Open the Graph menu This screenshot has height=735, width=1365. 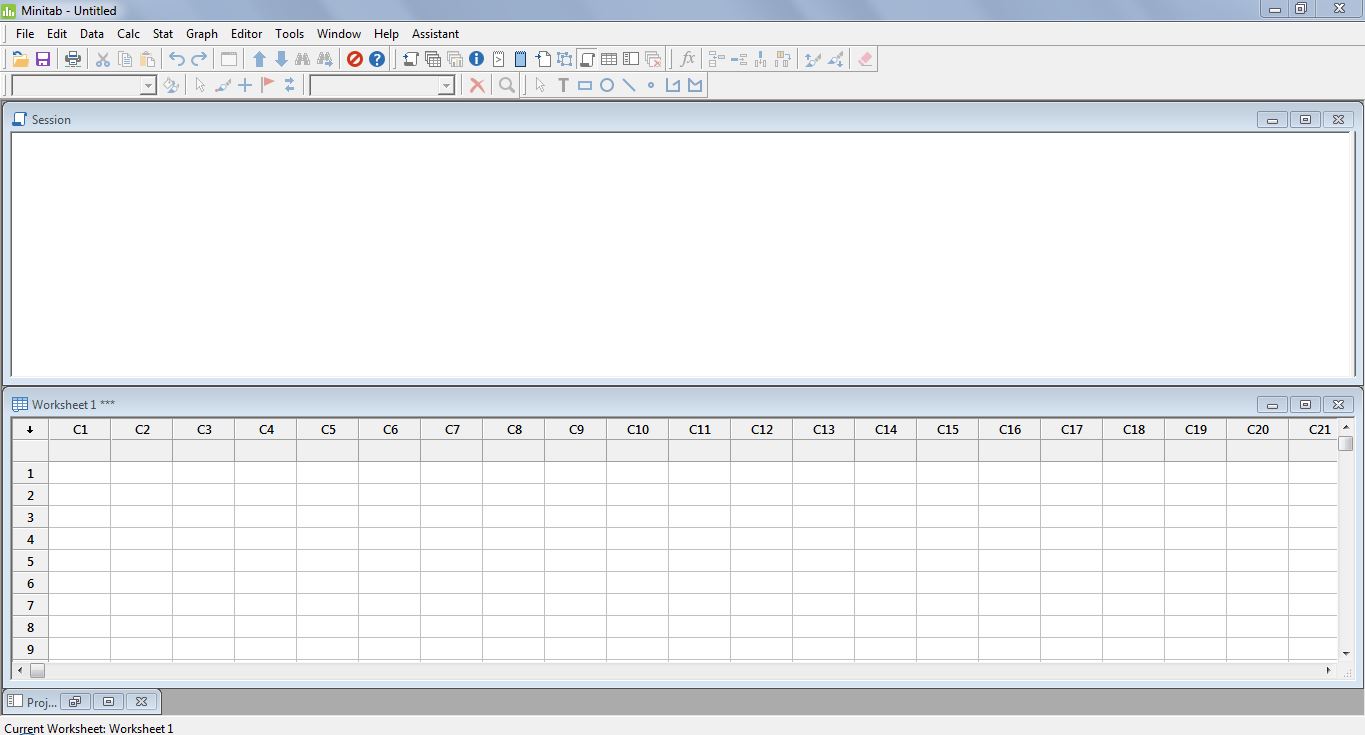click(201, 33)
